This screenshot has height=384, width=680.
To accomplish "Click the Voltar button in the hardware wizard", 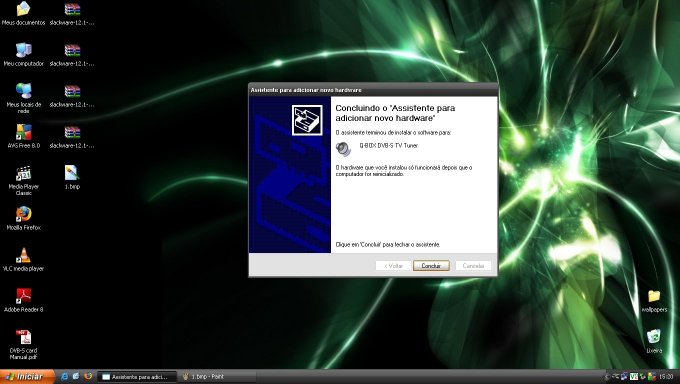I will tap(393, 266).
